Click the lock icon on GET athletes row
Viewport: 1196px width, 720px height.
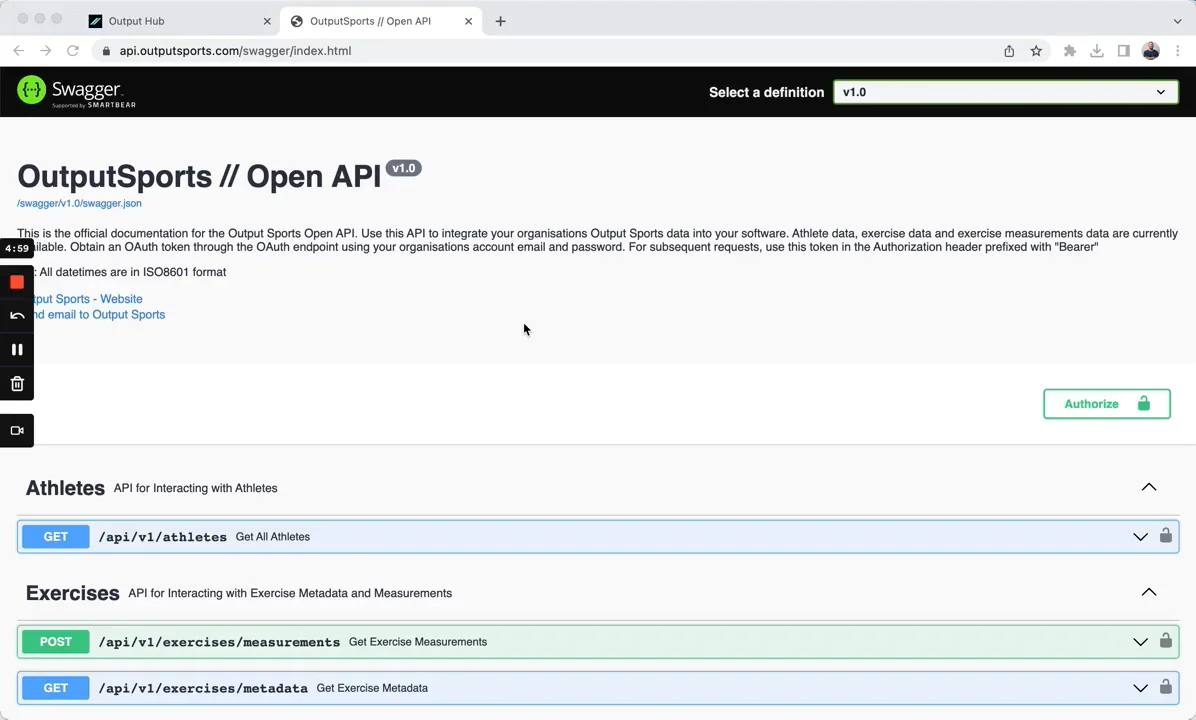tap(1165, 535)
